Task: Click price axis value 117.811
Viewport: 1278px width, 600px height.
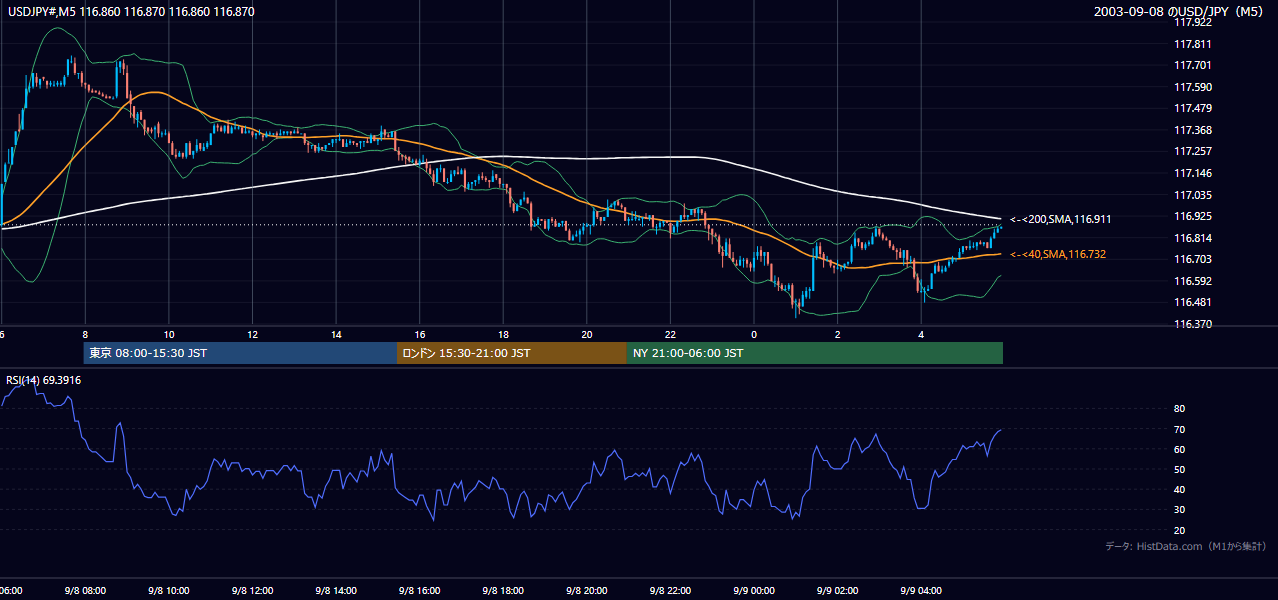Action: tap(1193, 44)
